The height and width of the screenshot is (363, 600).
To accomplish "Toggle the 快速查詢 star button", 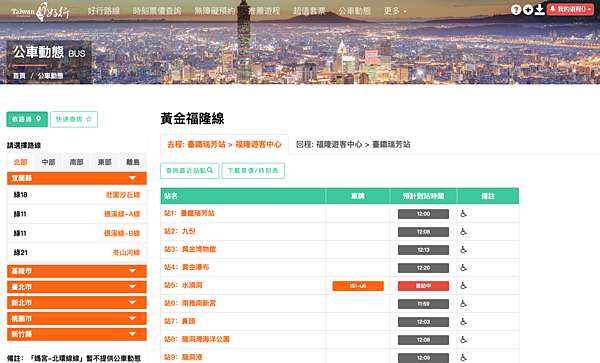I will point(74,119).
